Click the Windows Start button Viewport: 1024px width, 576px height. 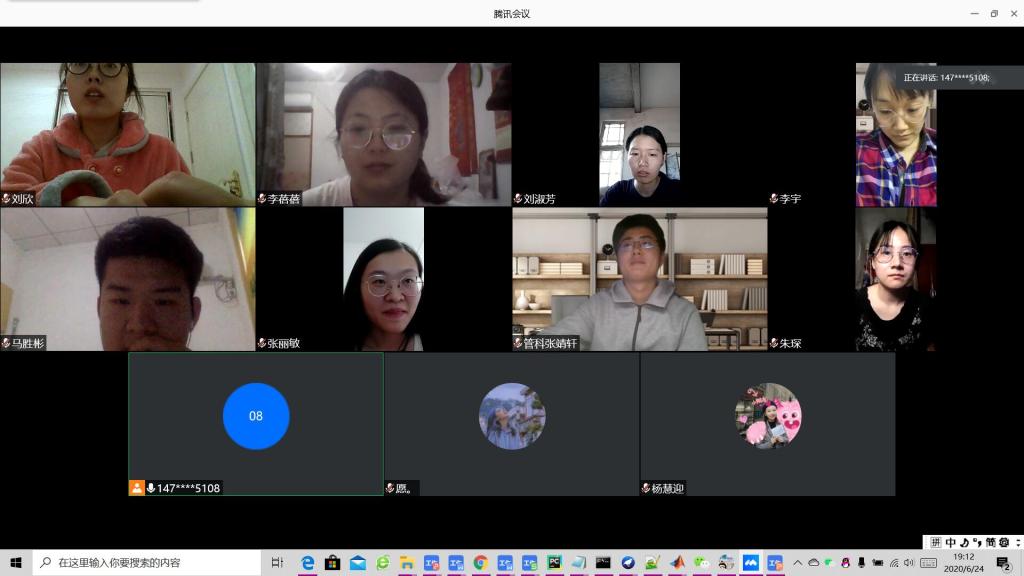pyautogui.click(x=16, y=563)
